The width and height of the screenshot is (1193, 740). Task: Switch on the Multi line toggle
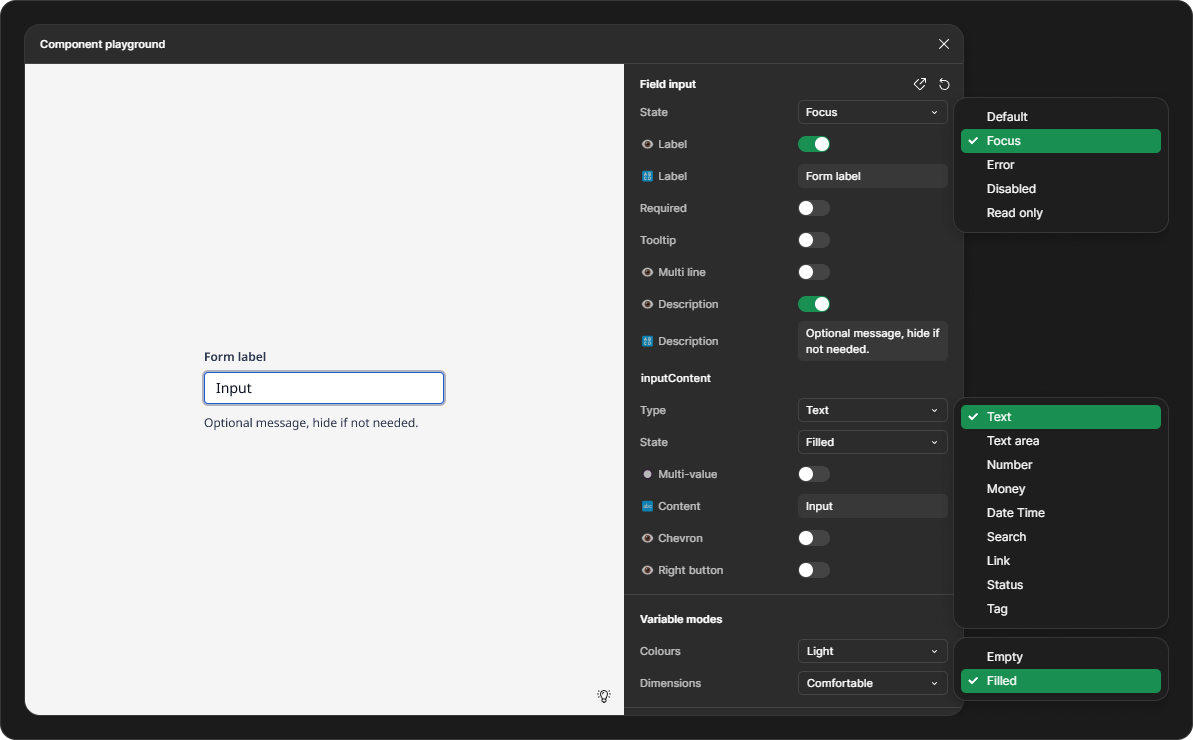tap(813, 272)
